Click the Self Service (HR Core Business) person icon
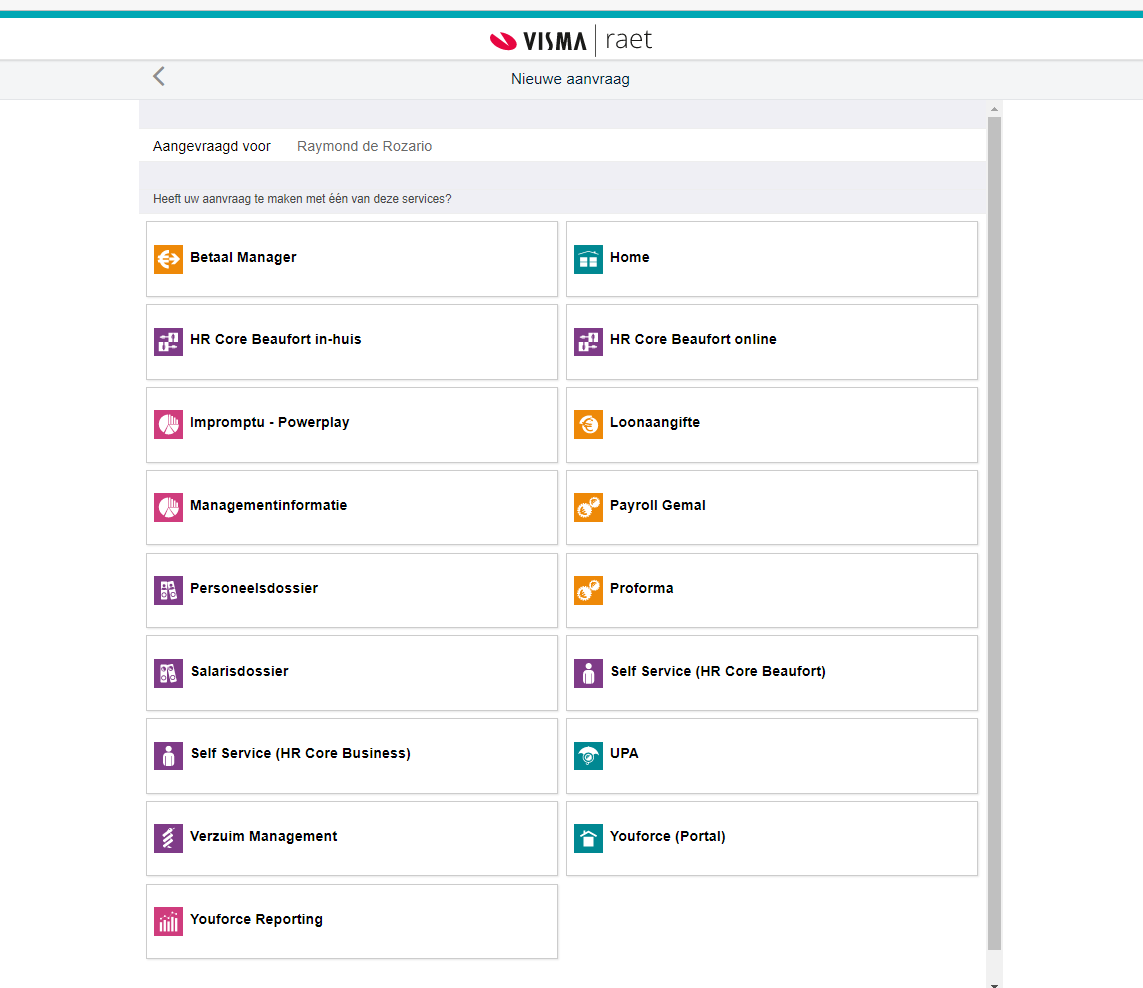1143x988 pixels. coord(168,756)
